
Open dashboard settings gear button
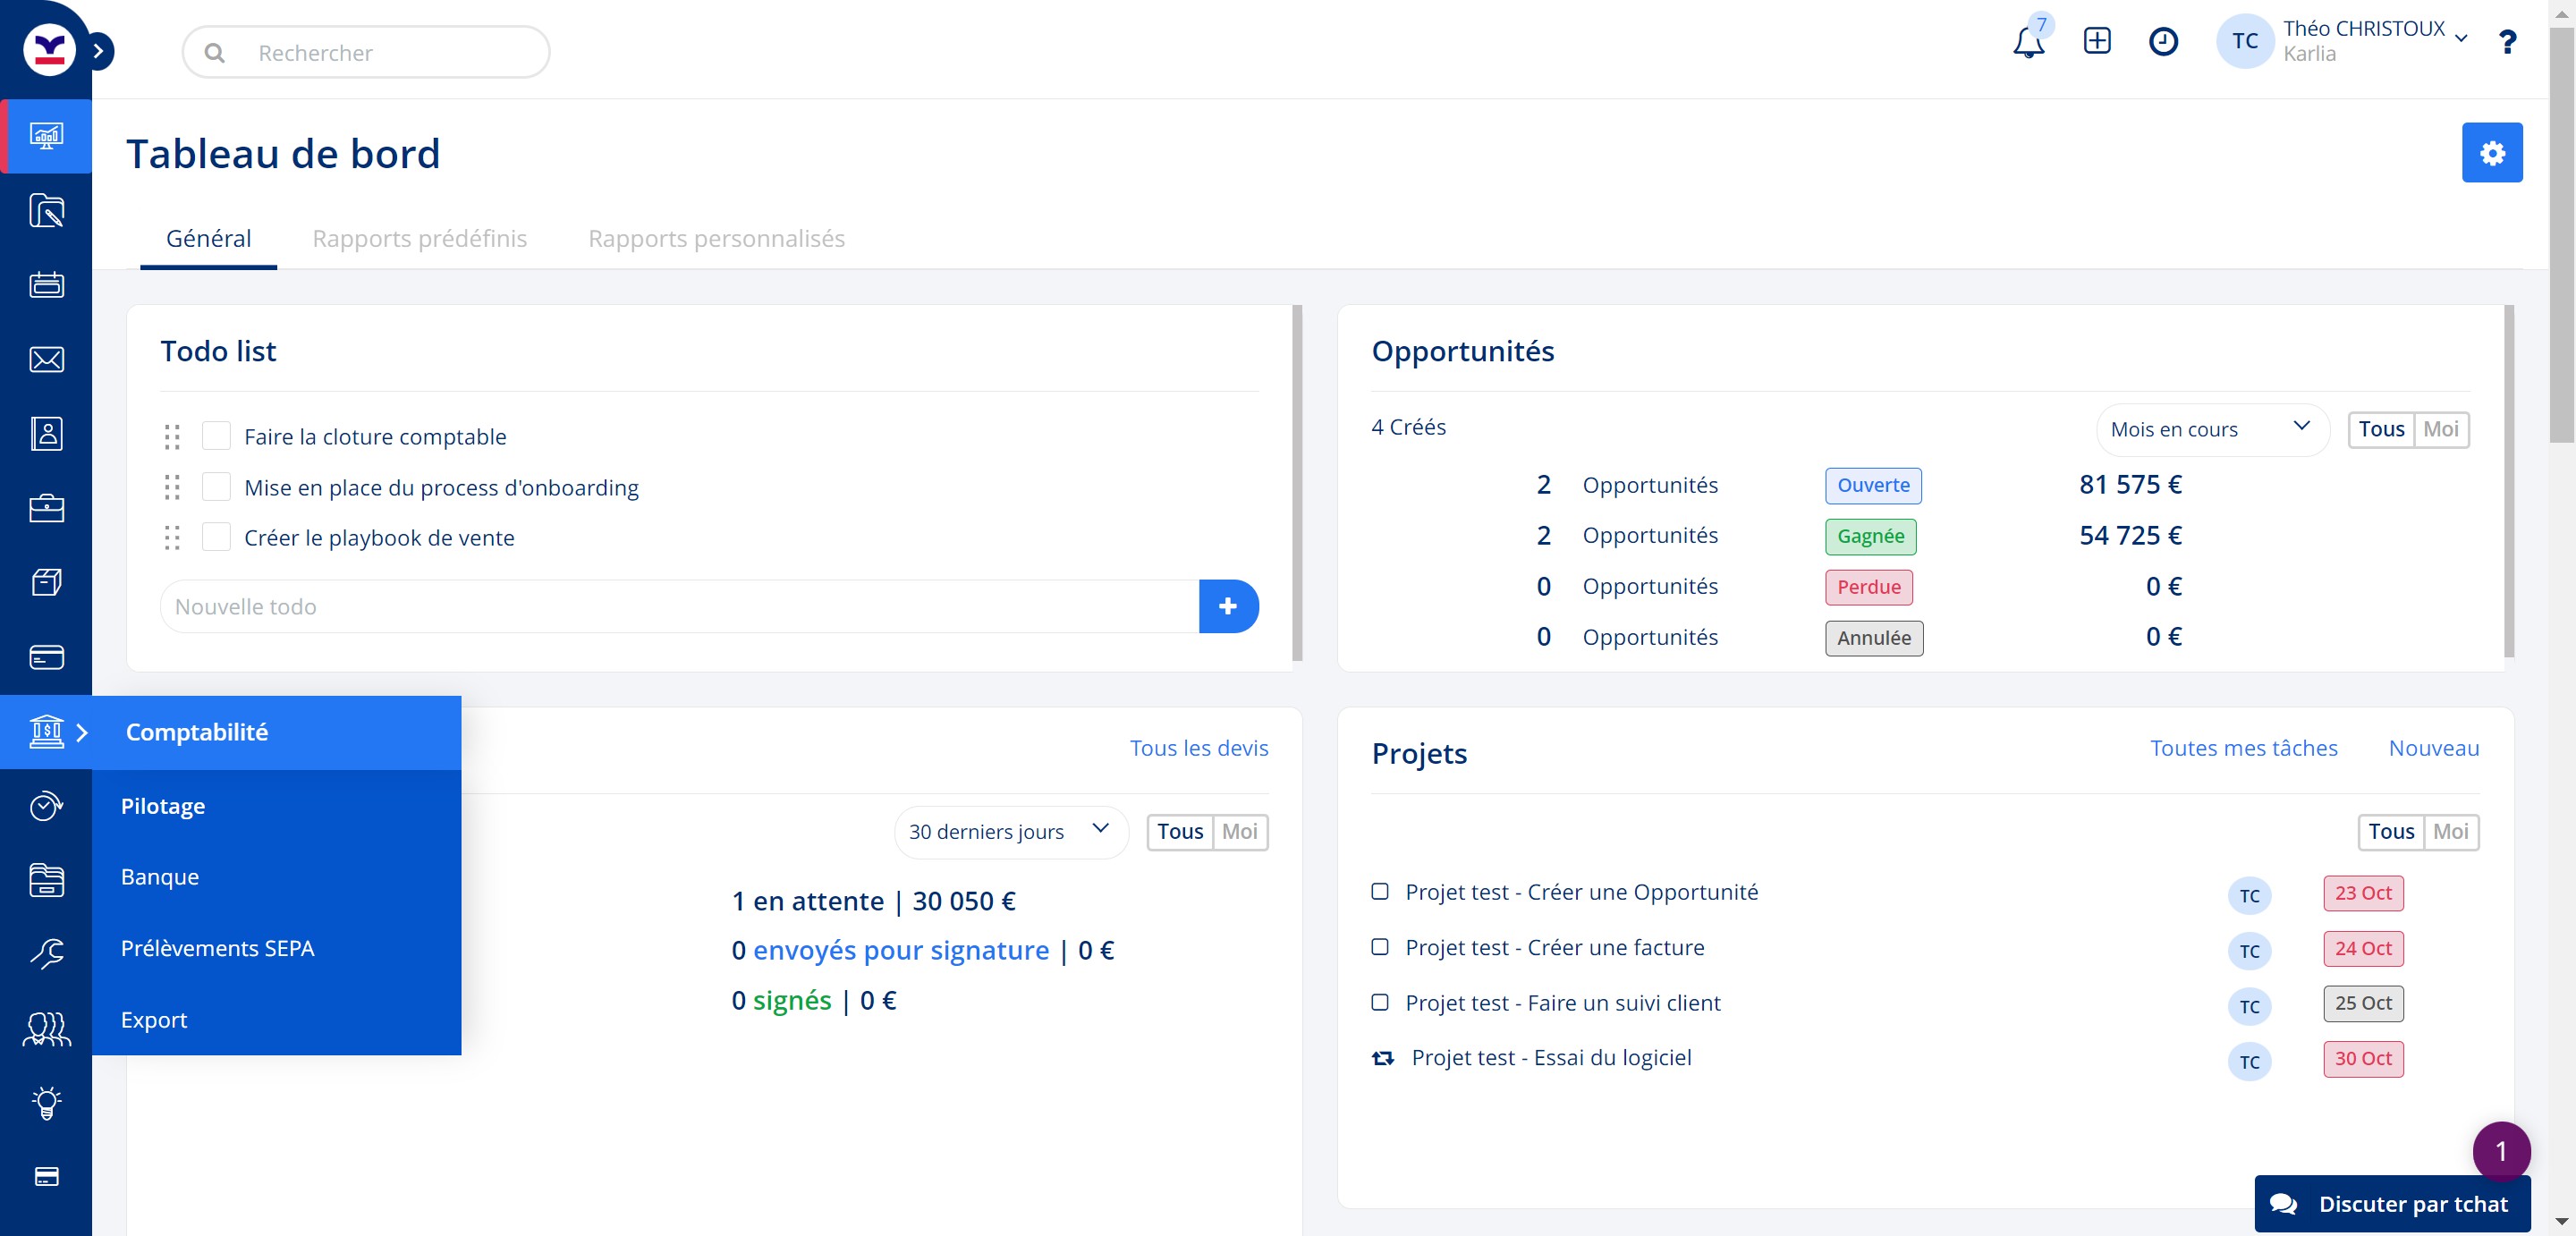tap(2491, 152)
